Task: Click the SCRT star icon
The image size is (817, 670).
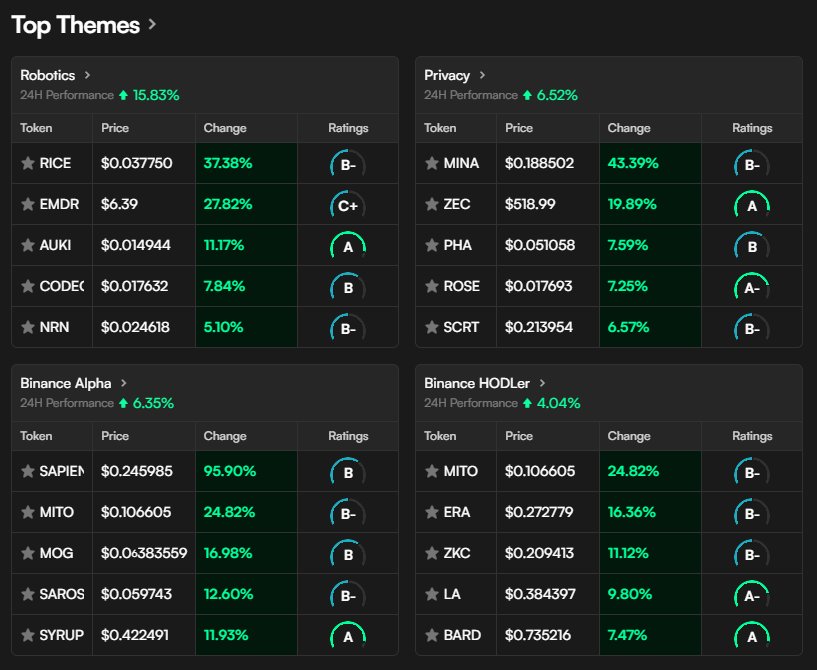Action: 432,327
